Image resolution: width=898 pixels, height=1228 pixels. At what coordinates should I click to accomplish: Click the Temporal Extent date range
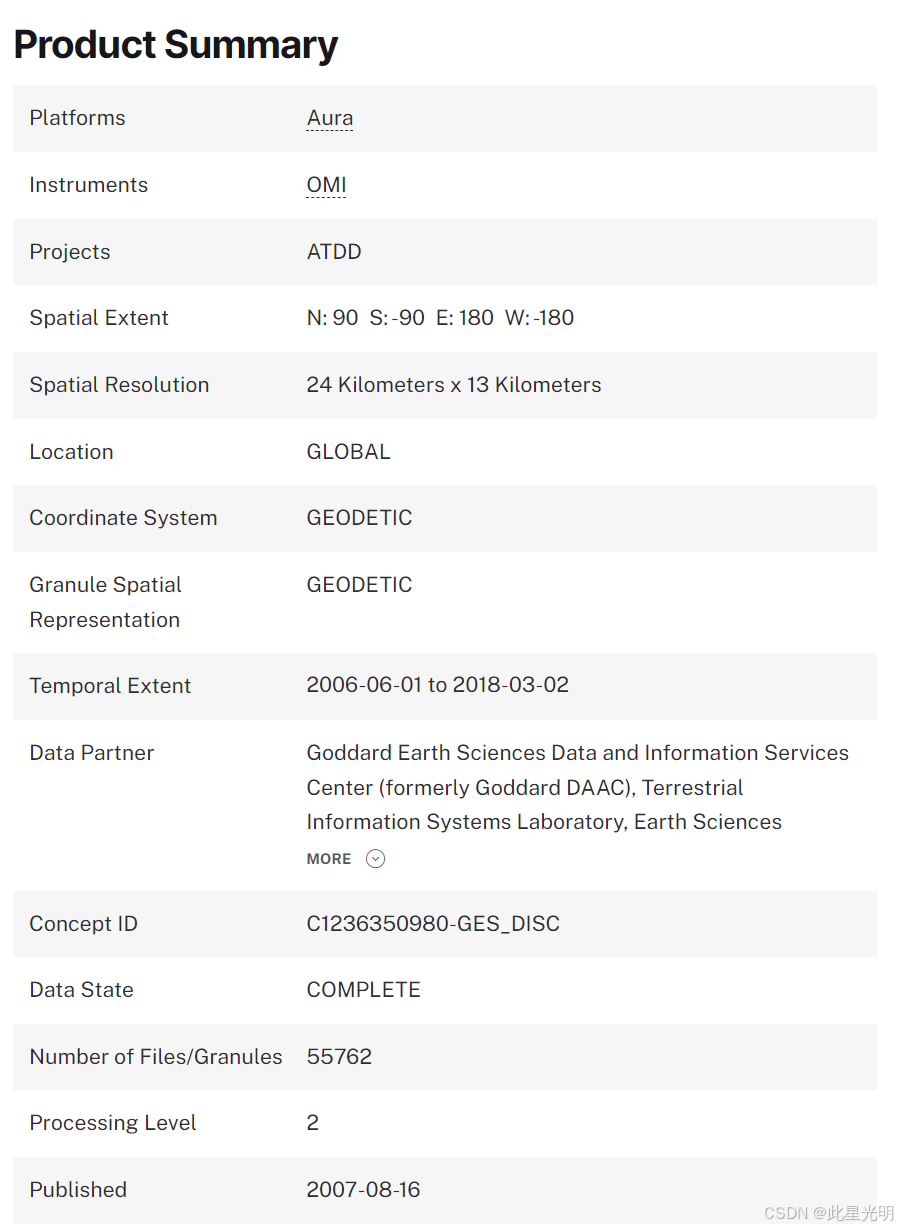pyautogui.click(x=438, y=685)
